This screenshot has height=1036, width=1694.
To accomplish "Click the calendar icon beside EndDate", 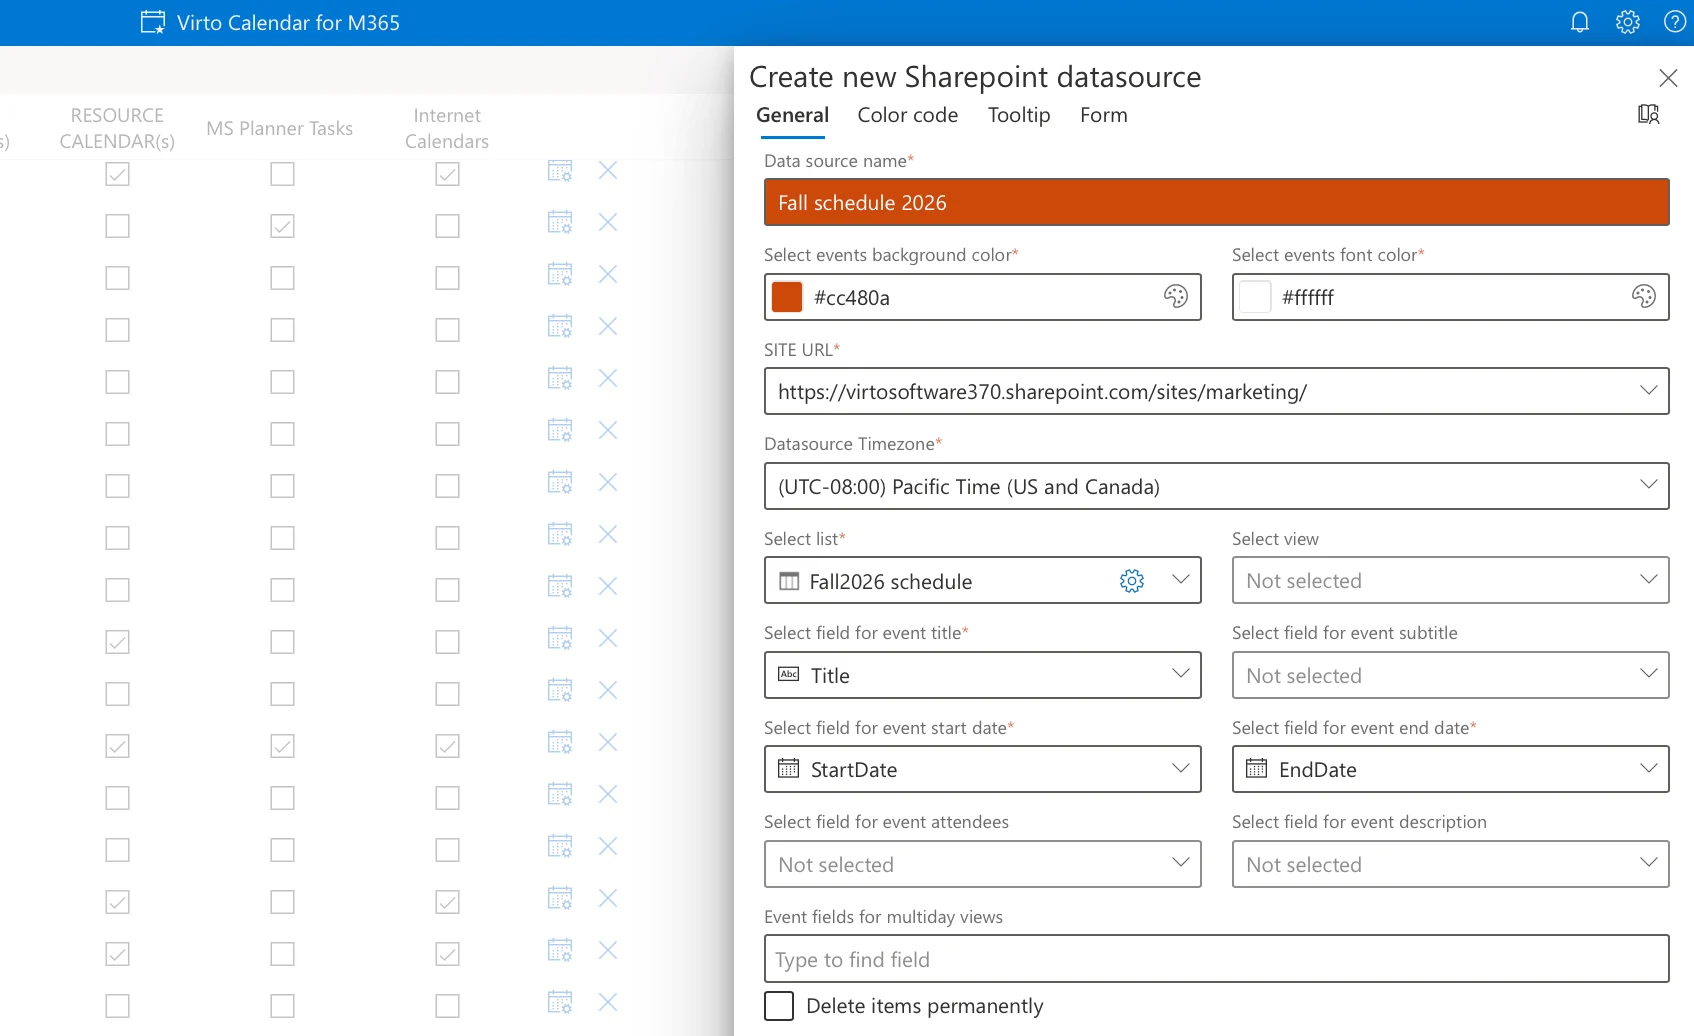I will (1257, 769).
